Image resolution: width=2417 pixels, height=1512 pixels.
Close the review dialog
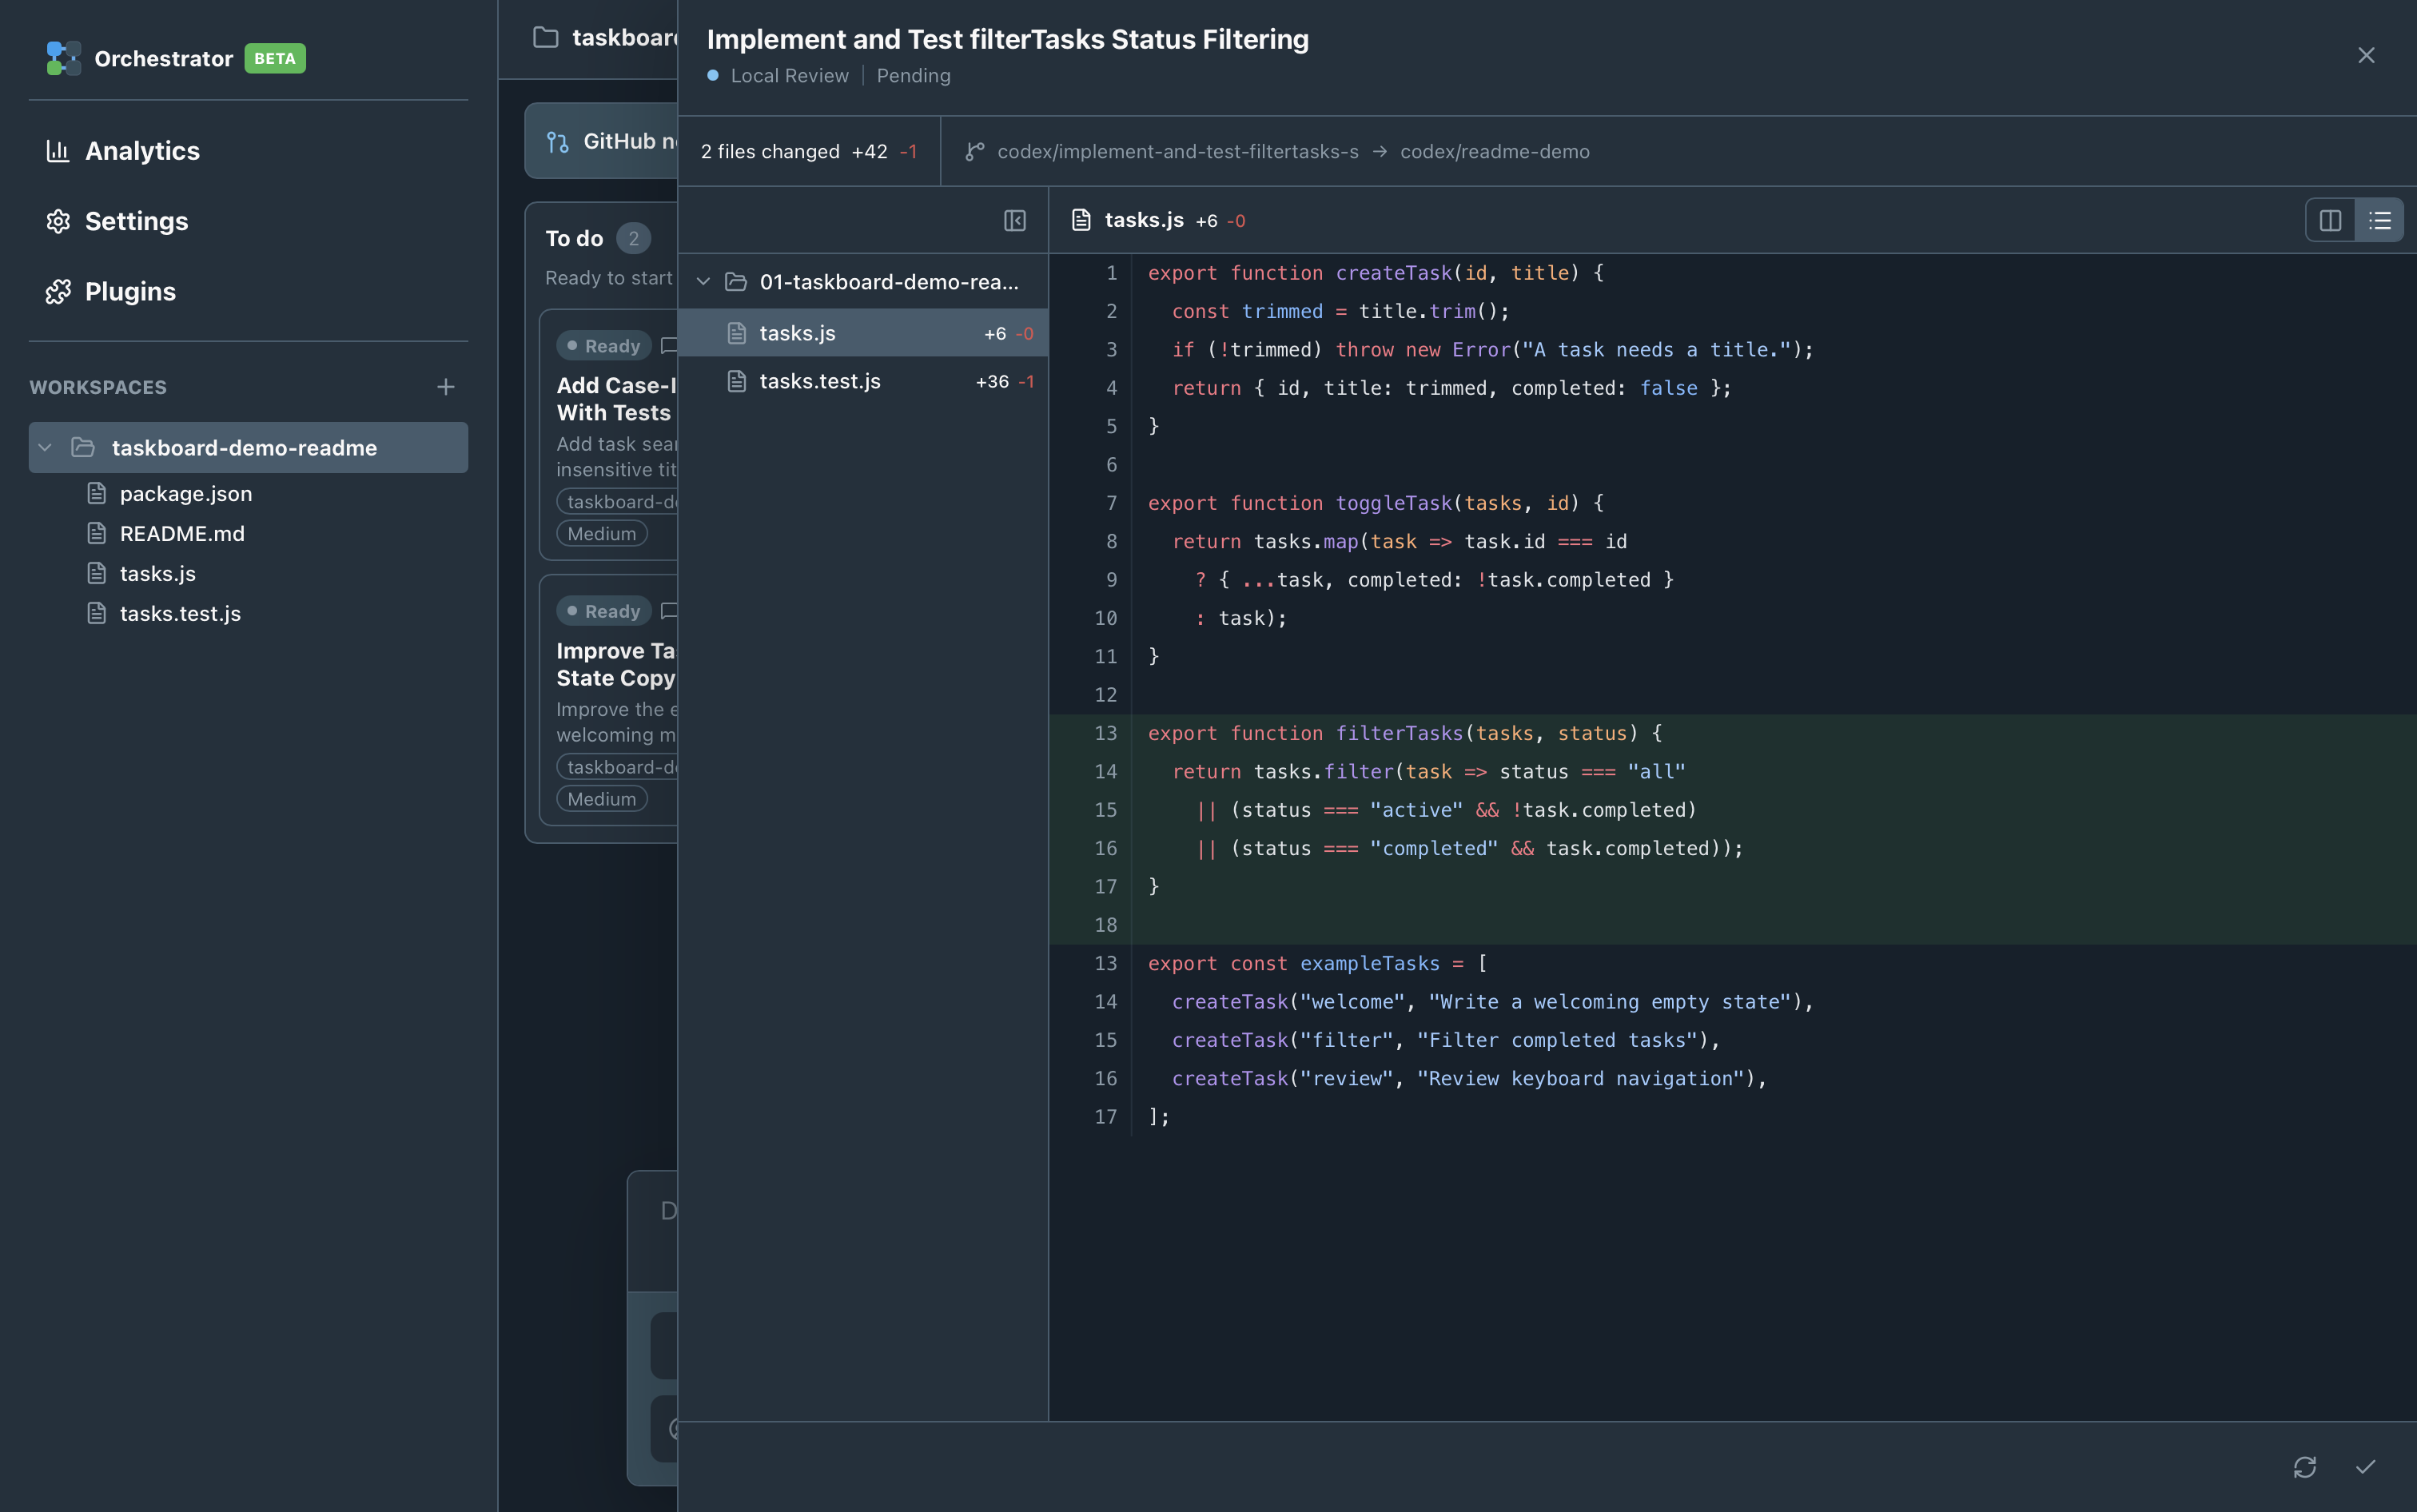2366,55
